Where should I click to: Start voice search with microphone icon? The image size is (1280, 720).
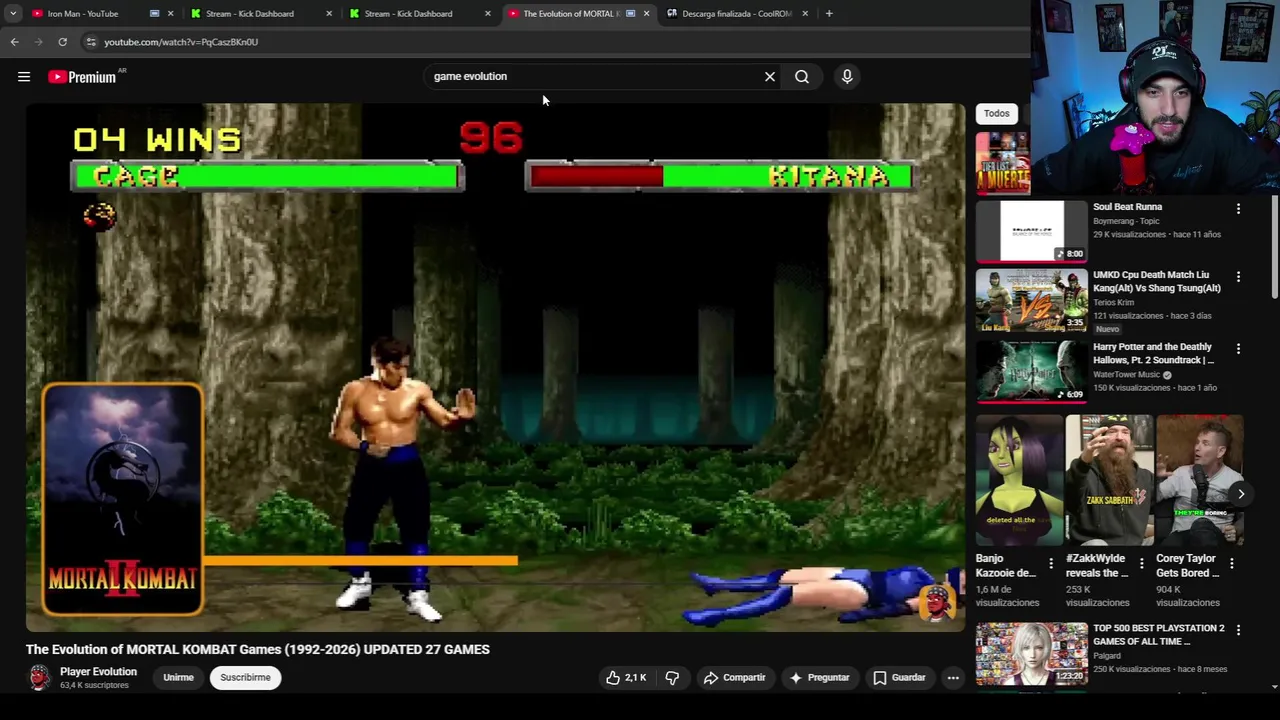click(847, 77)
